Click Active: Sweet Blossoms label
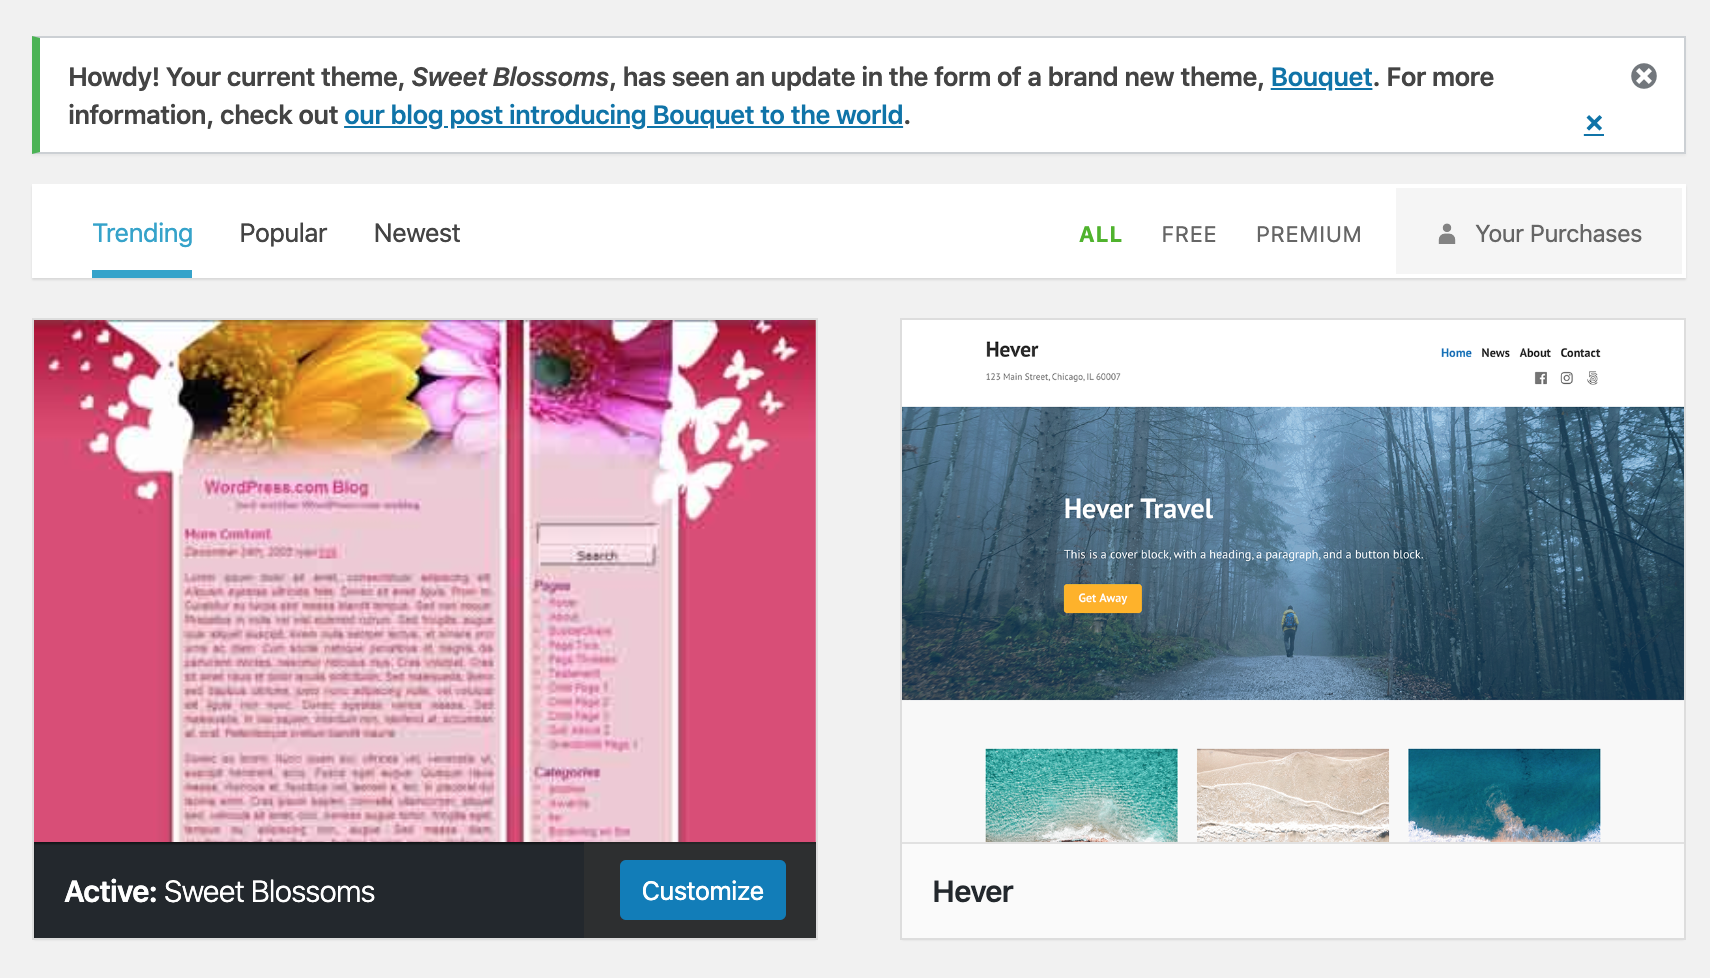Viewport: 1710px width, 978px height. 220,891
